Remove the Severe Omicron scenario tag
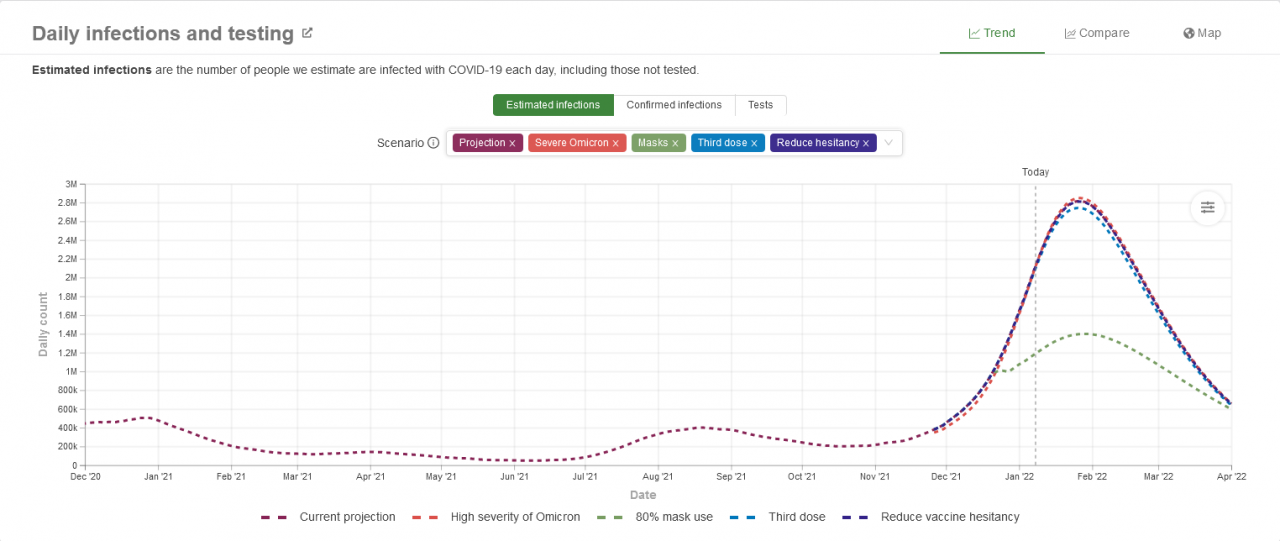This screenshot has width=1280, height=541. coord(616,144)
